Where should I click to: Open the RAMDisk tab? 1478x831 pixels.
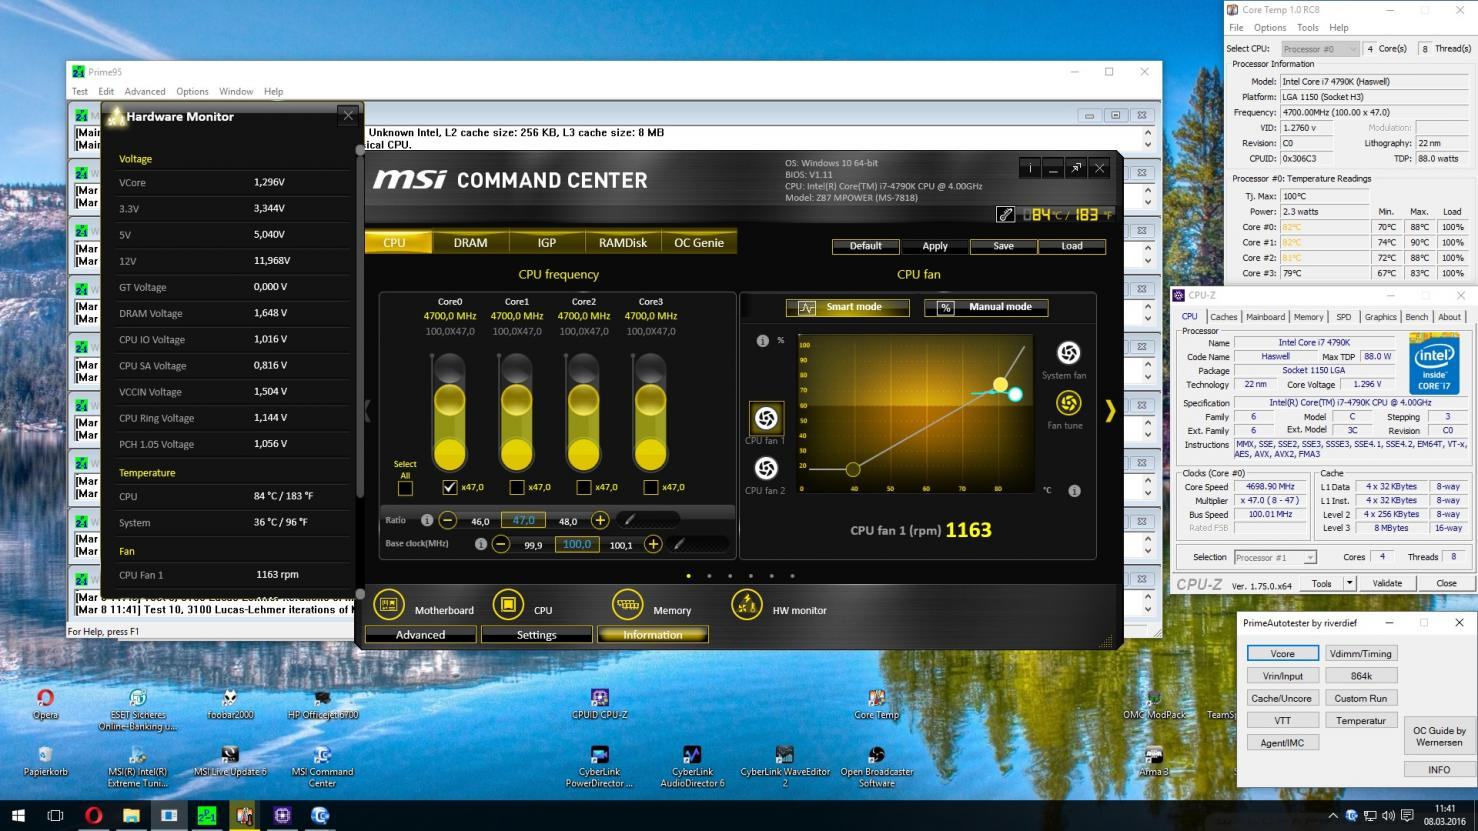(x=622, y=242)
